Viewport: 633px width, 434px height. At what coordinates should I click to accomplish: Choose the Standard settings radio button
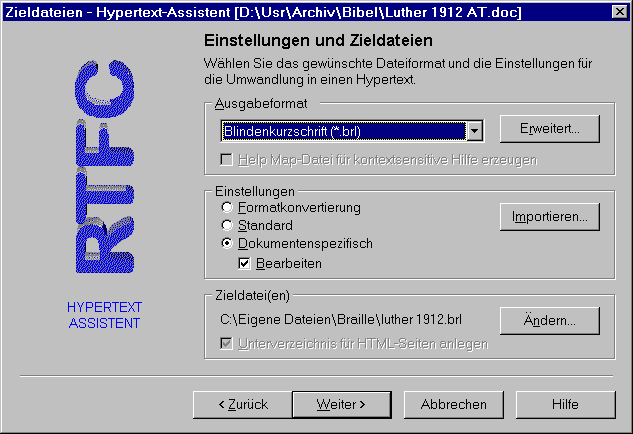click(x=228, y=225)
